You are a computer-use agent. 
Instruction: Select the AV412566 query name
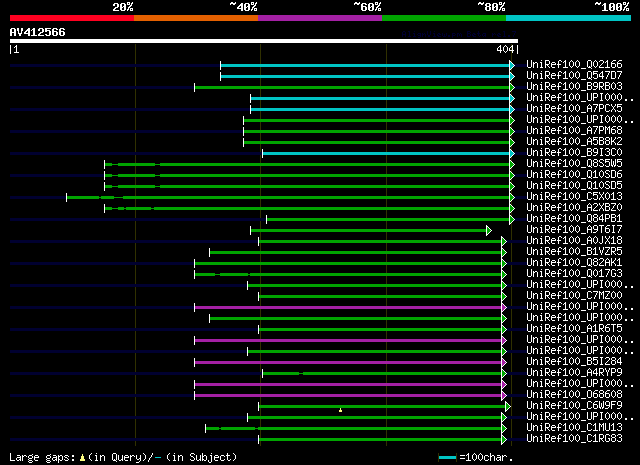[x=38, y=32]
